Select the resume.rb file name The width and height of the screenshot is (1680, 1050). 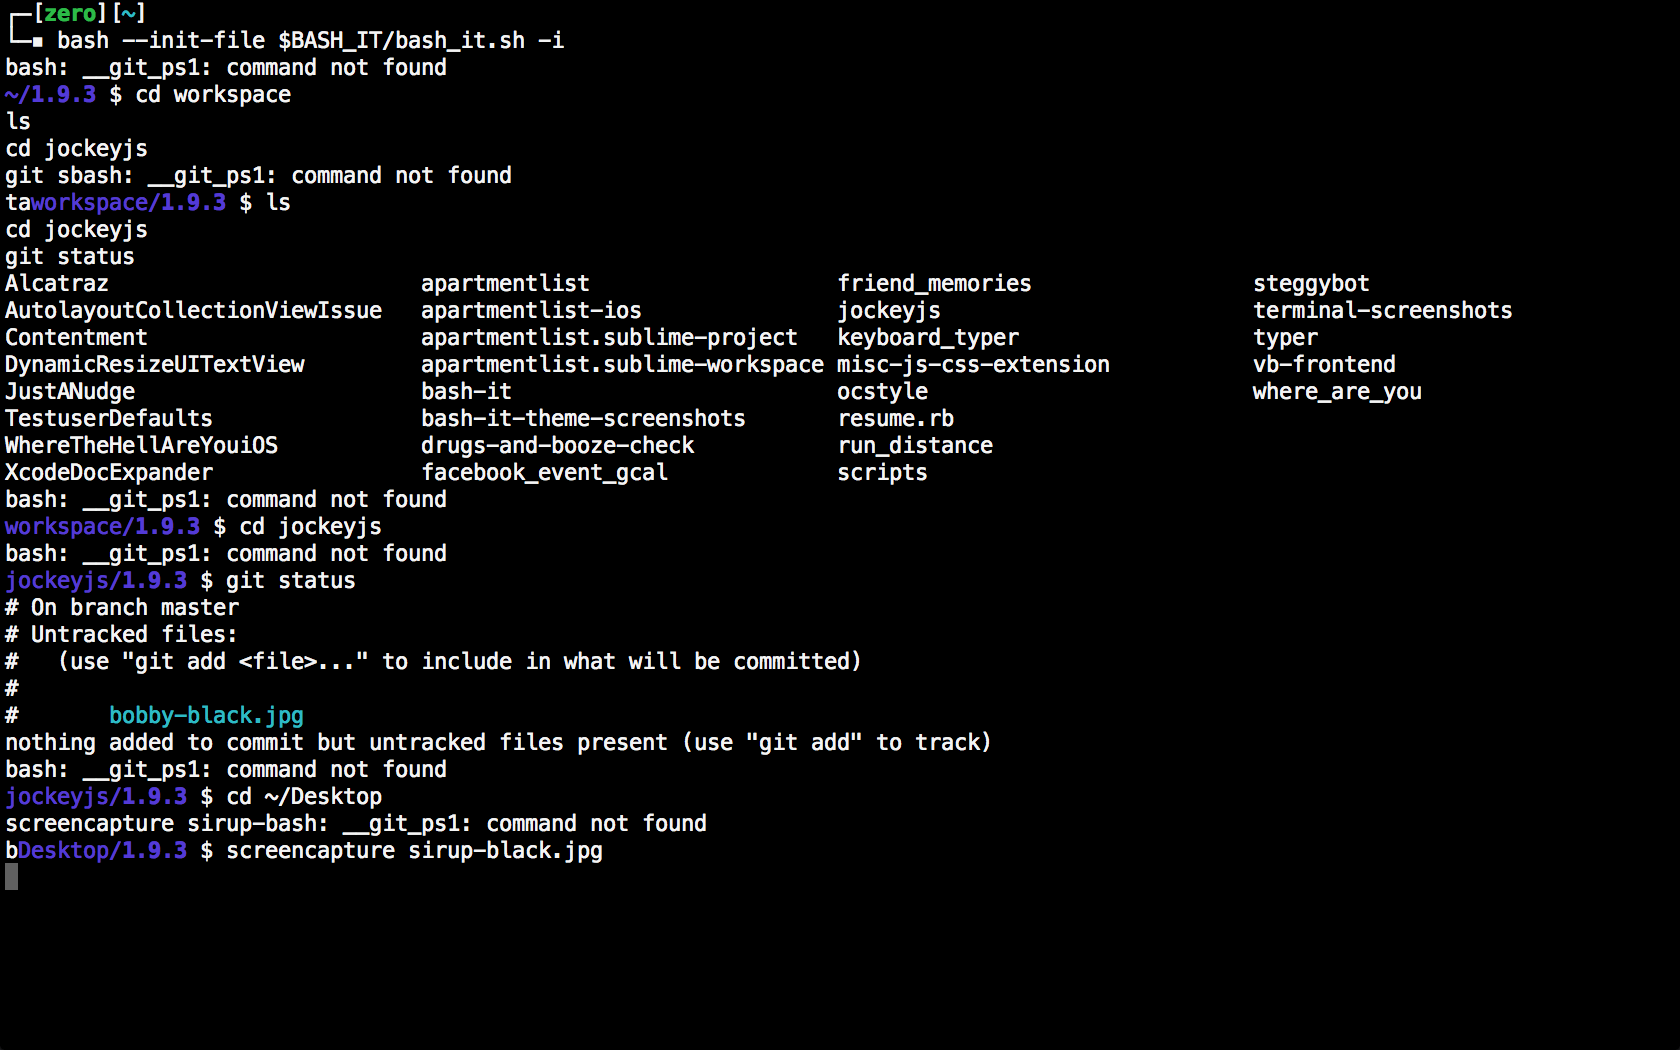tap(895, 419)
